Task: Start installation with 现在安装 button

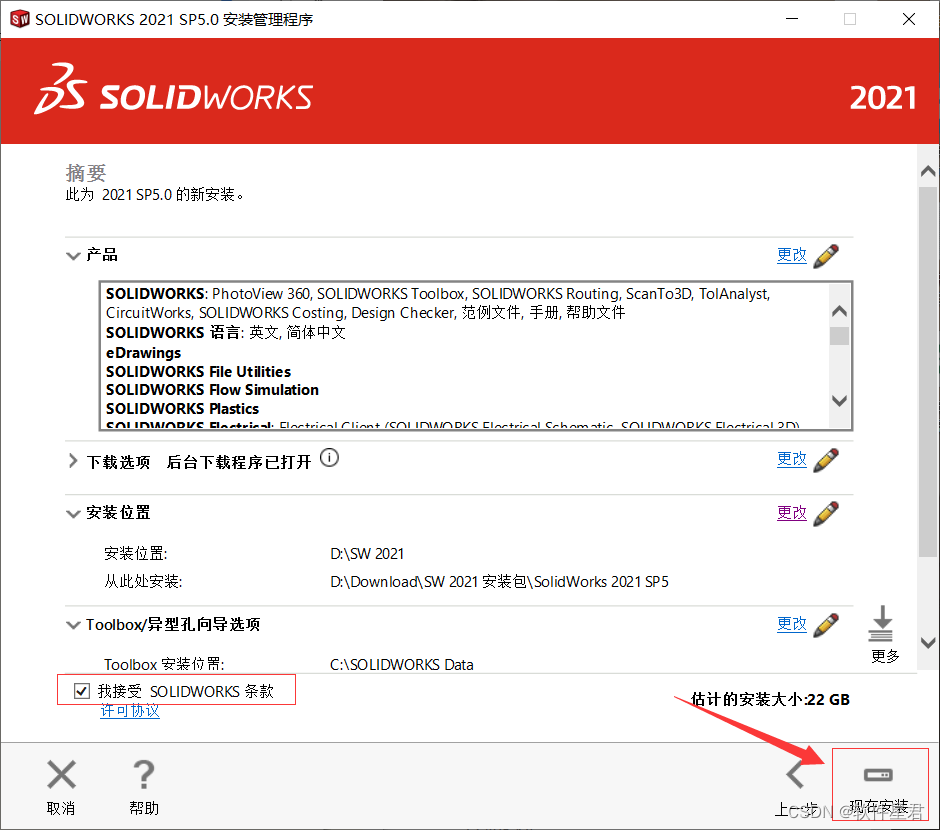Action: [x=879, y=785]
